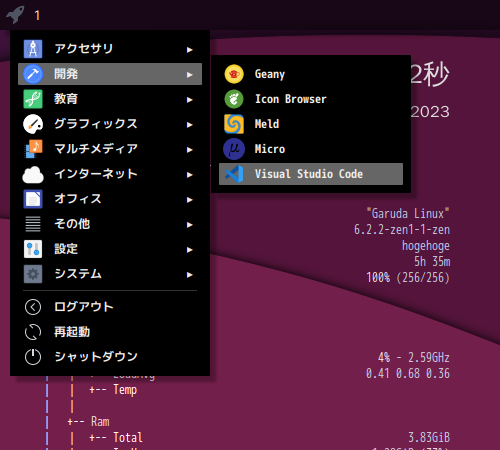
Task: Click the ログアウト back arrow icon
Action: tap(33, 307)
